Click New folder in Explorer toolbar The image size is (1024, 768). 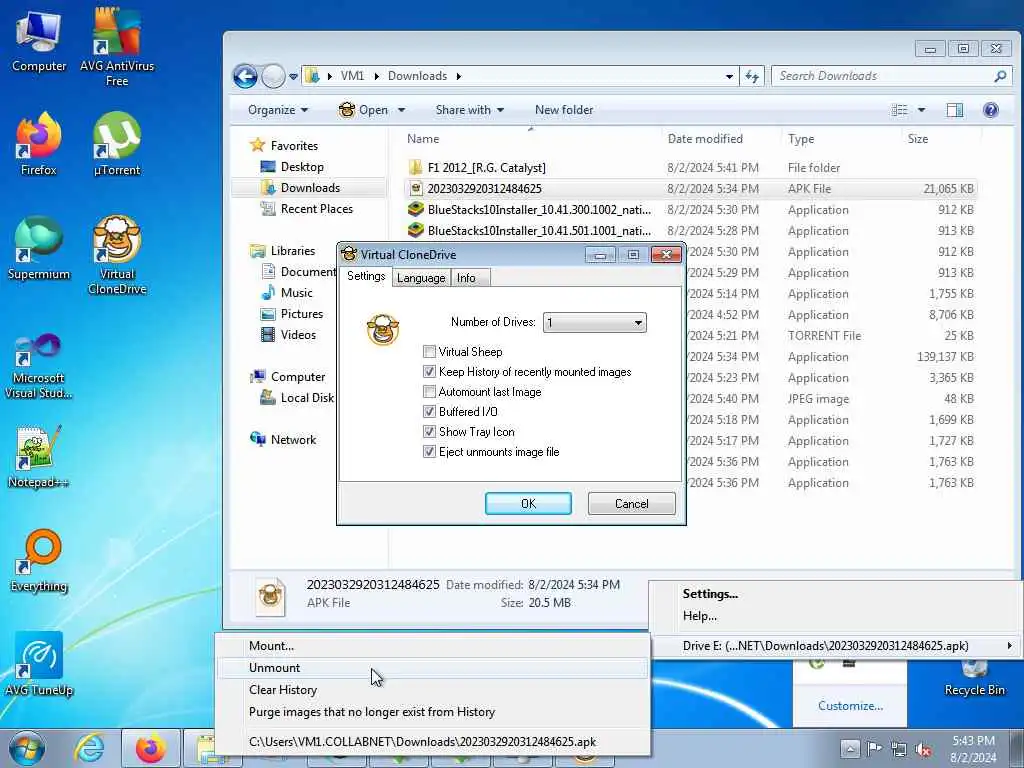[x=564, y=110]
